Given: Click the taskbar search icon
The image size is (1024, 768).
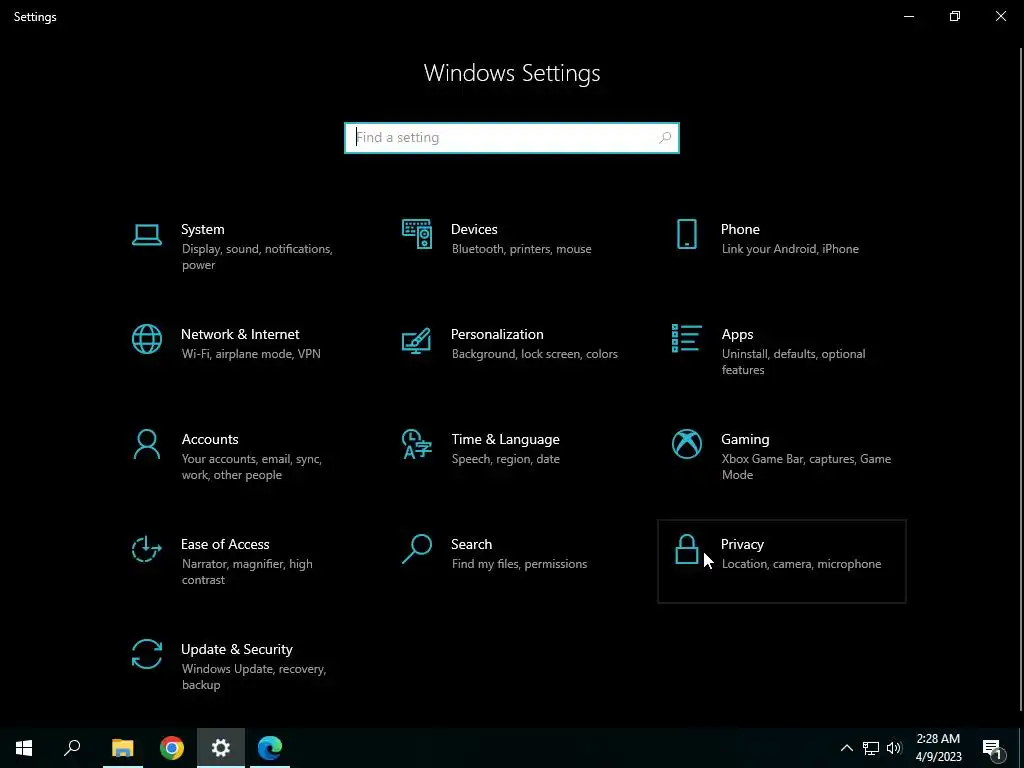Looking at the screenshot, I should pos(72,748).
